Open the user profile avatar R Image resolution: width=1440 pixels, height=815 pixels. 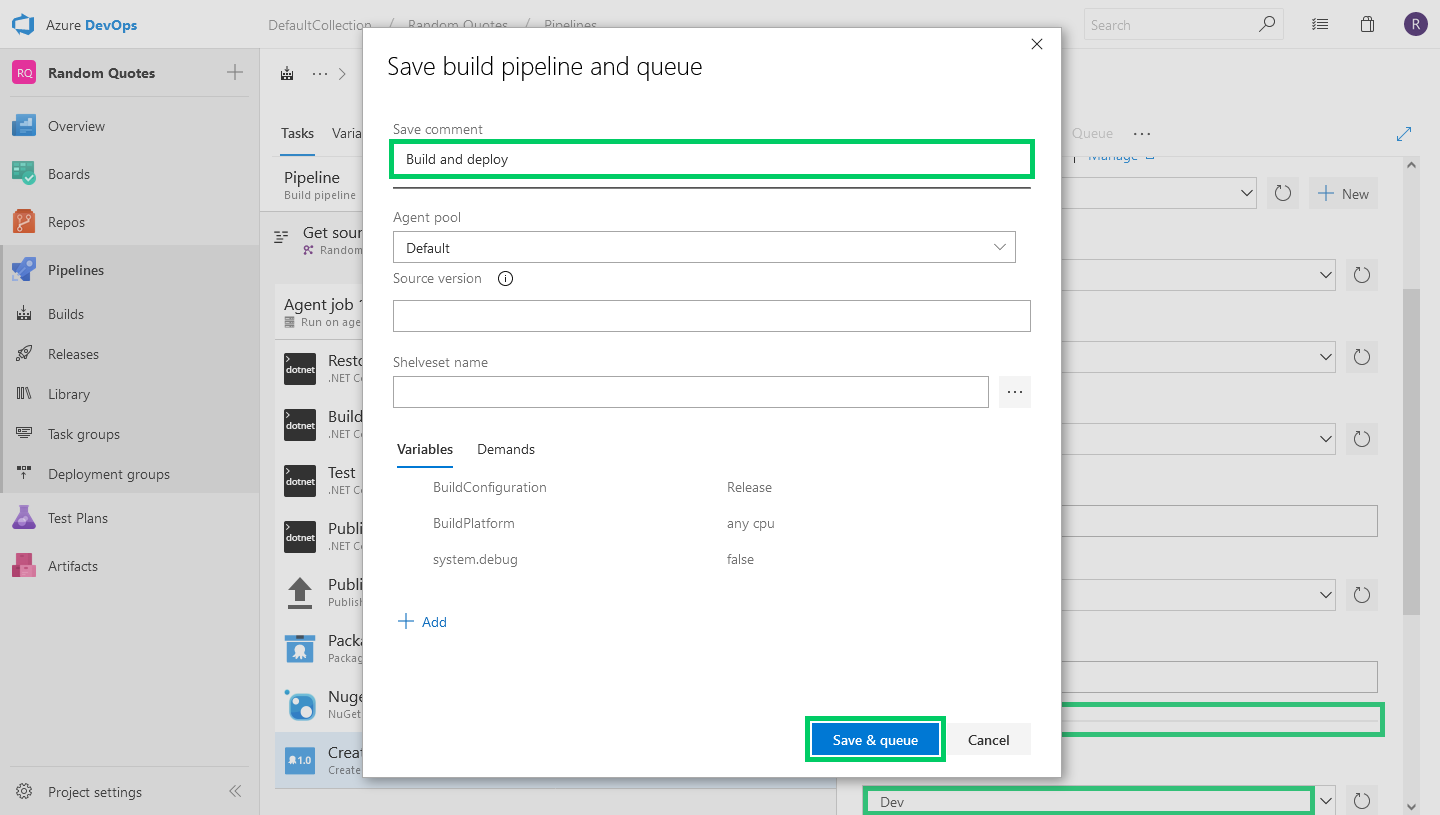(x=1415, y=25)
